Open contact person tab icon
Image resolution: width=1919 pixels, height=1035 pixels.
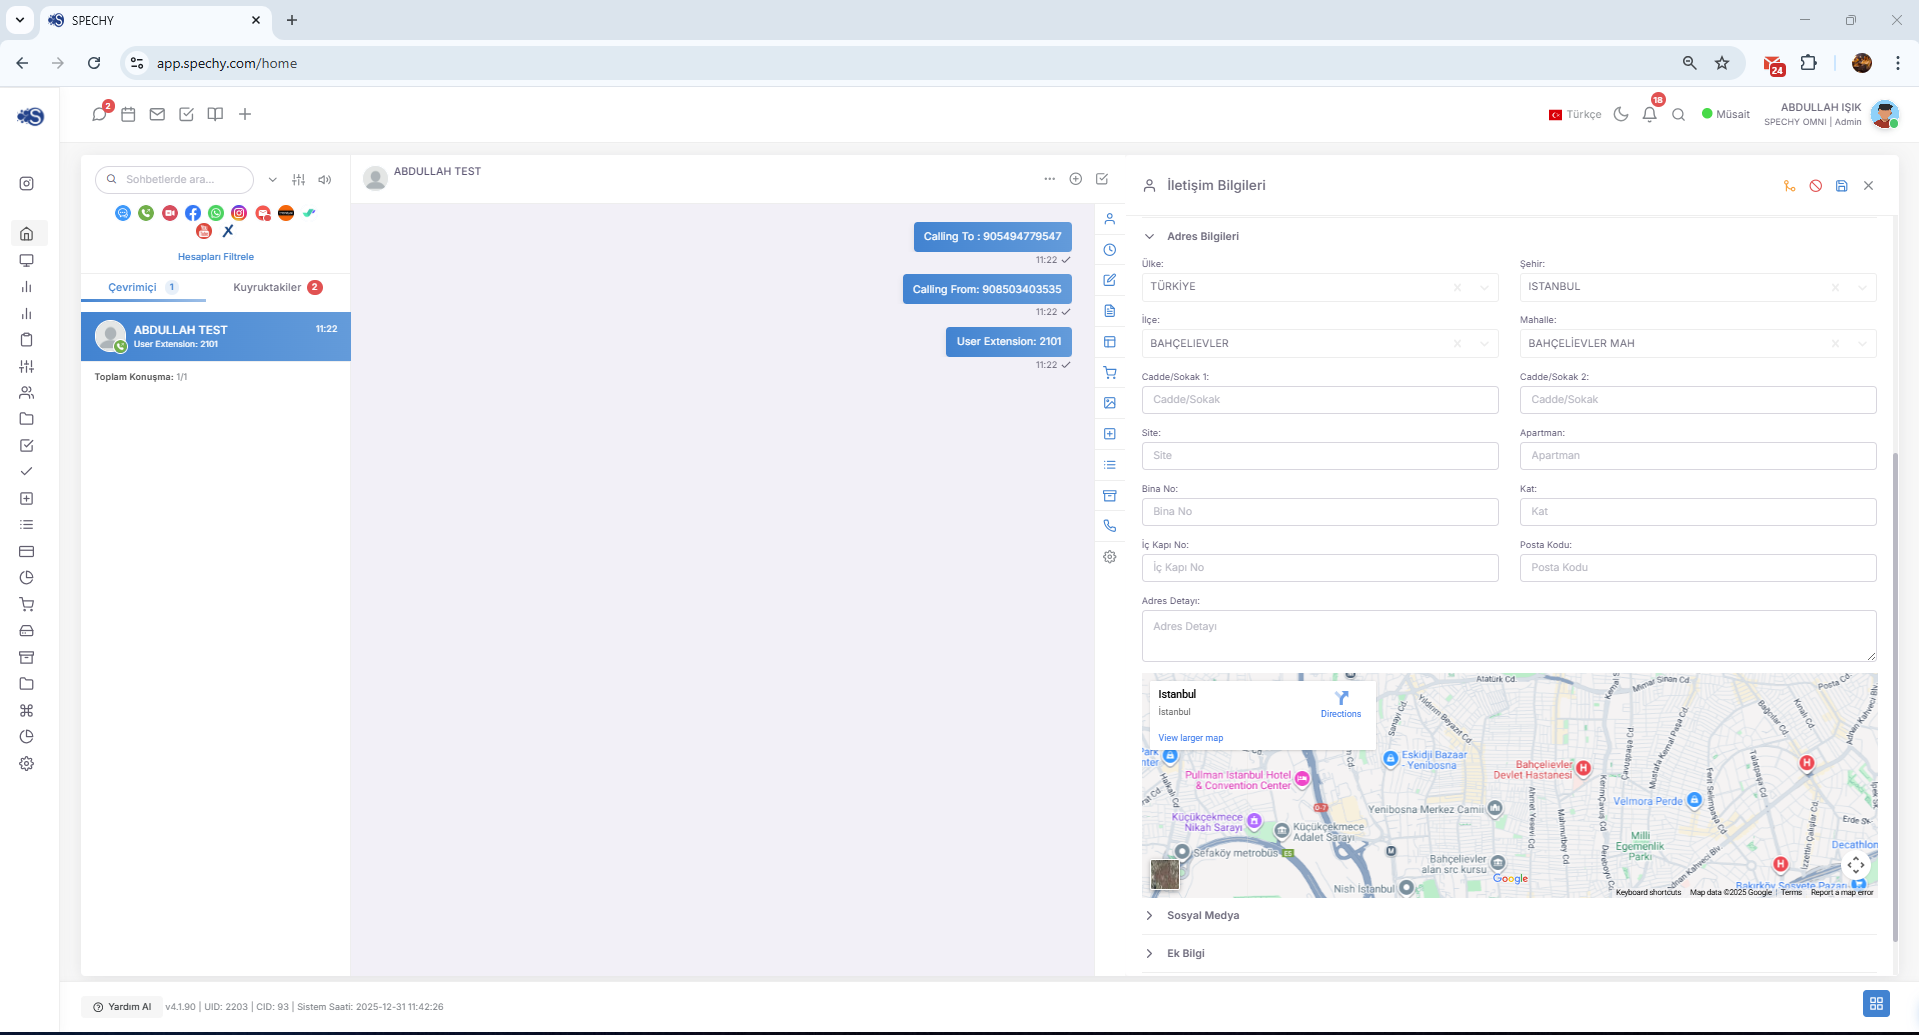(1110, 219)
